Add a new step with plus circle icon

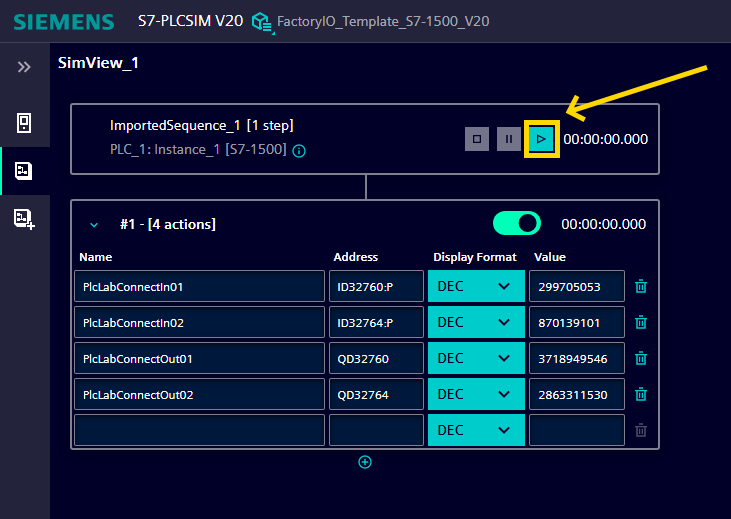[x=365, y=462]
